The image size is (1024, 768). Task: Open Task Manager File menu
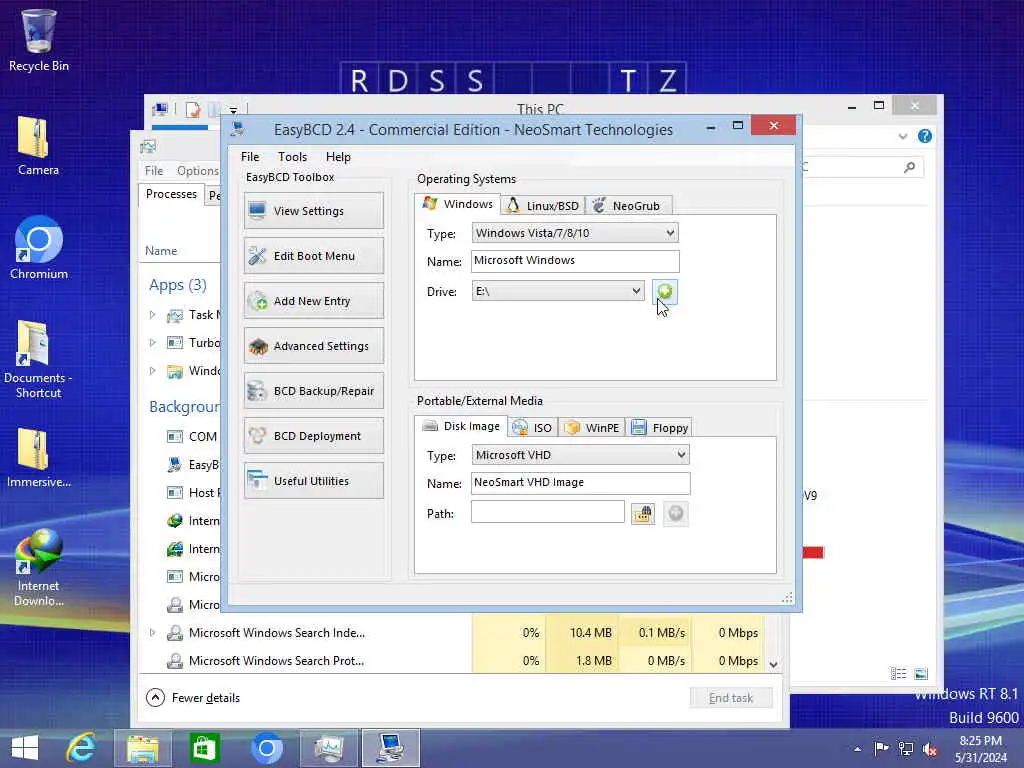point(154,170)
